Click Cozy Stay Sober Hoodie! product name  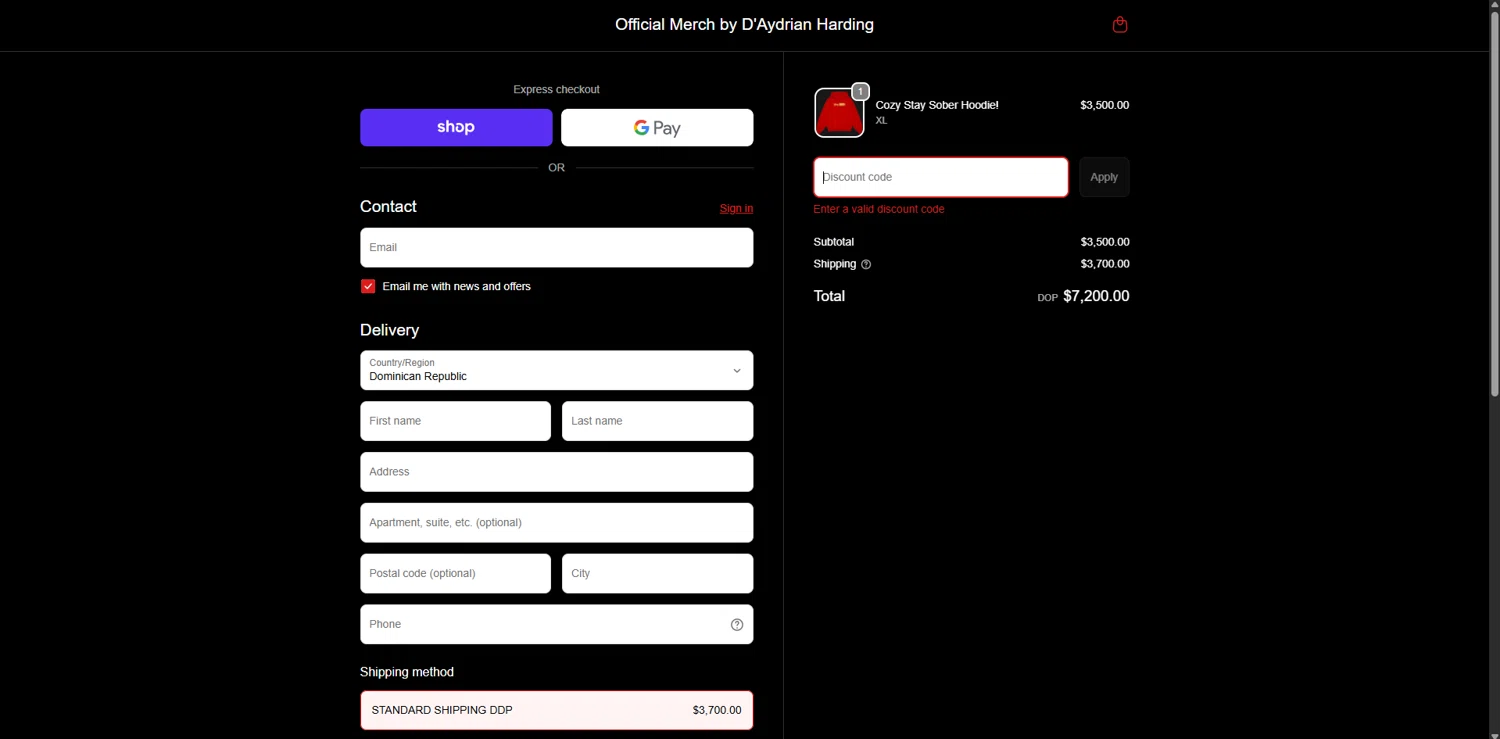click(x=937, y=105)
